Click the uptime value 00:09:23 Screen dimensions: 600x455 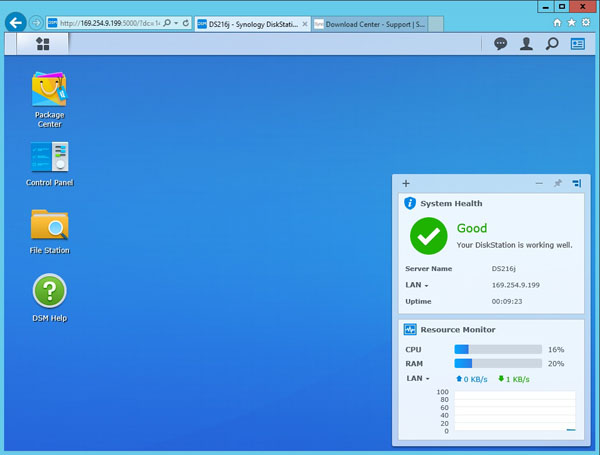pyautogui.click(x=507, y=302)
